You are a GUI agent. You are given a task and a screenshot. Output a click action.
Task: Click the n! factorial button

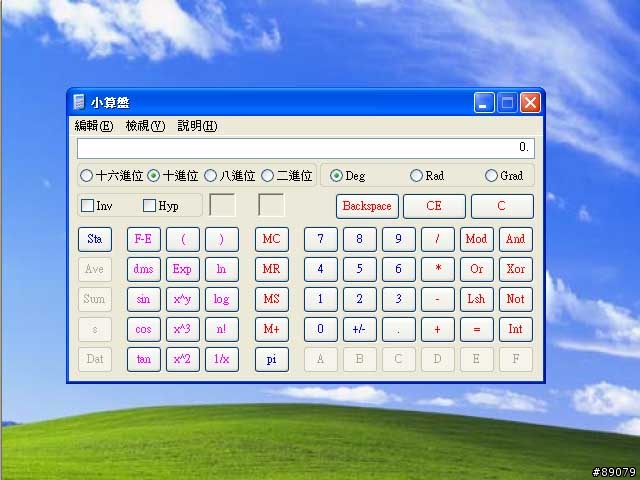pyautogui.click(x=222, y=329)
